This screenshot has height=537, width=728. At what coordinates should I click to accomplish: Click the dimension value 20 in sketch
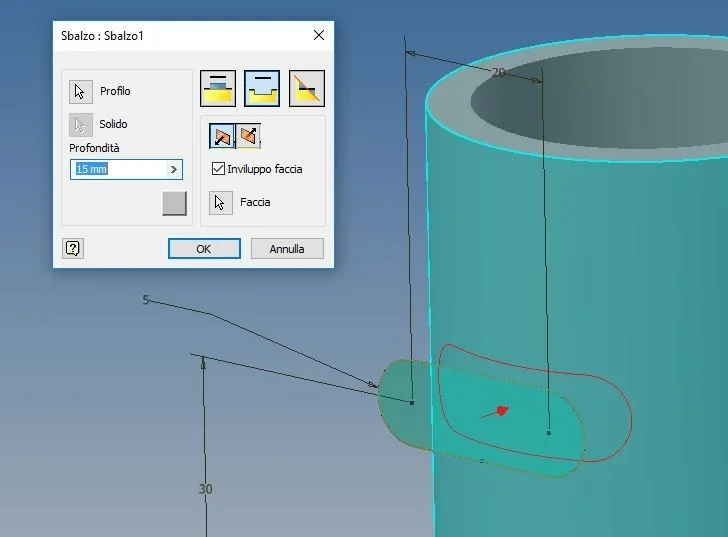coord(498,73)
